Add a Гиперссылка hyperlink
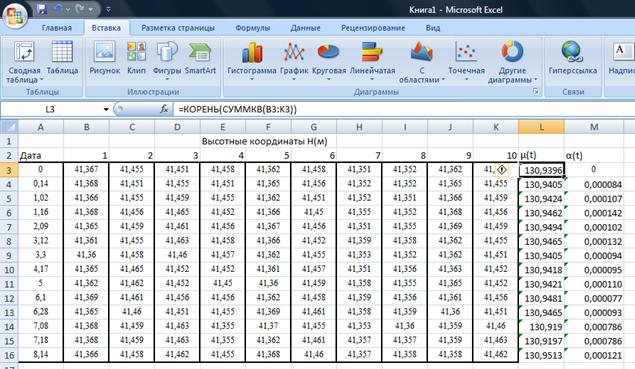The height and width of the screenshot is (369, 635). 572,58
